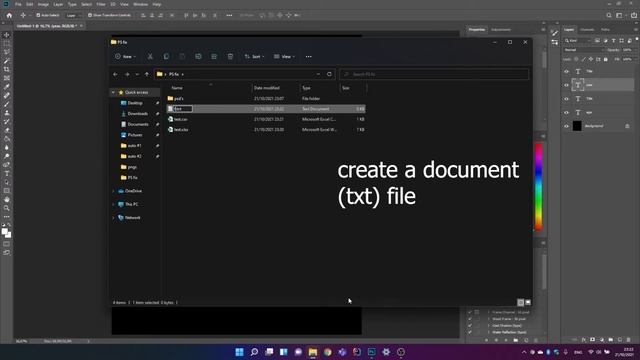Open the View dropdown in File Explorer
This screenshot has height=360, width=640.
point(284,56)
